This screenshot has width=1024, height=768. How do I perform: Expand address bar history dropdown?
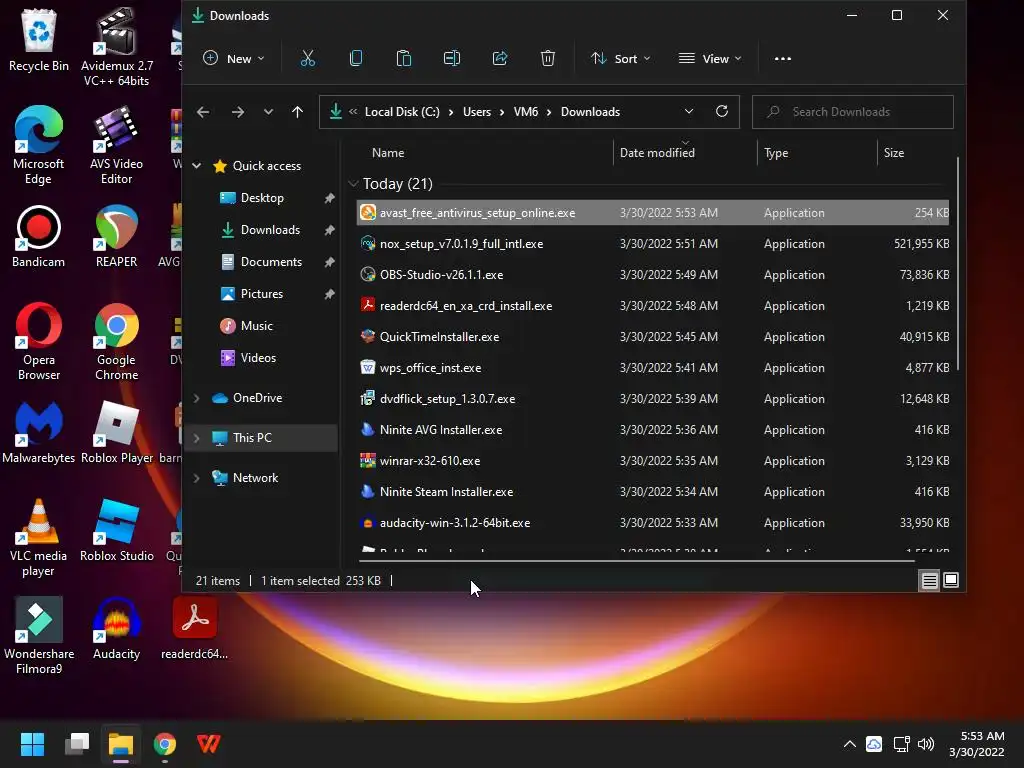click(x=688, y=112)
